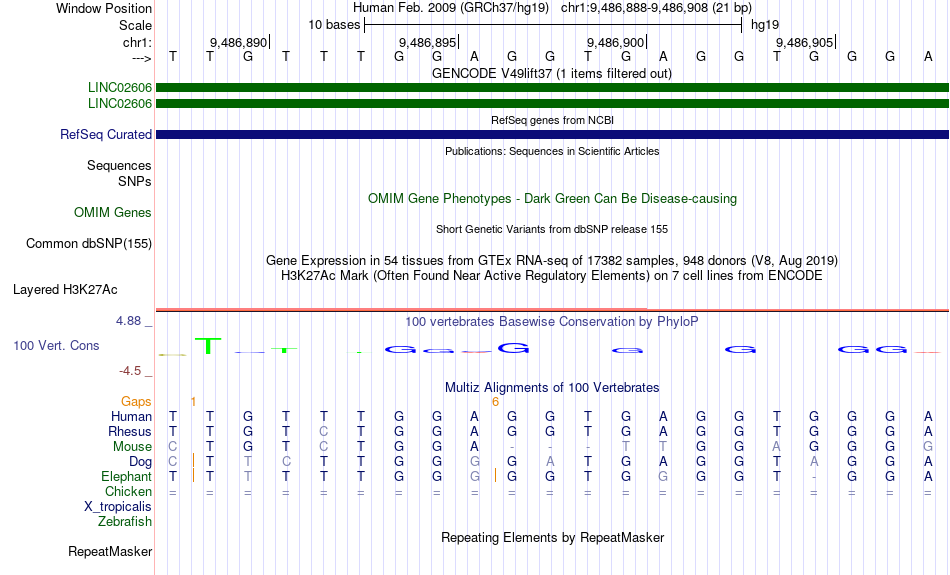The image size is (950, 575).
Task: Click the red H3K27Ac signal line
Action: point(552,310)
